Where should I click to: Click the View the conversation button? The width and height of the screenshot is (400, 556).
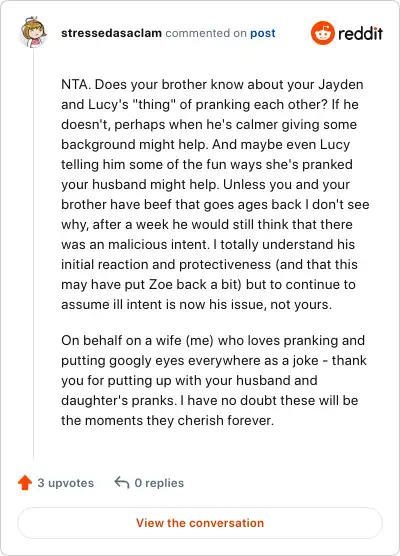200,523
